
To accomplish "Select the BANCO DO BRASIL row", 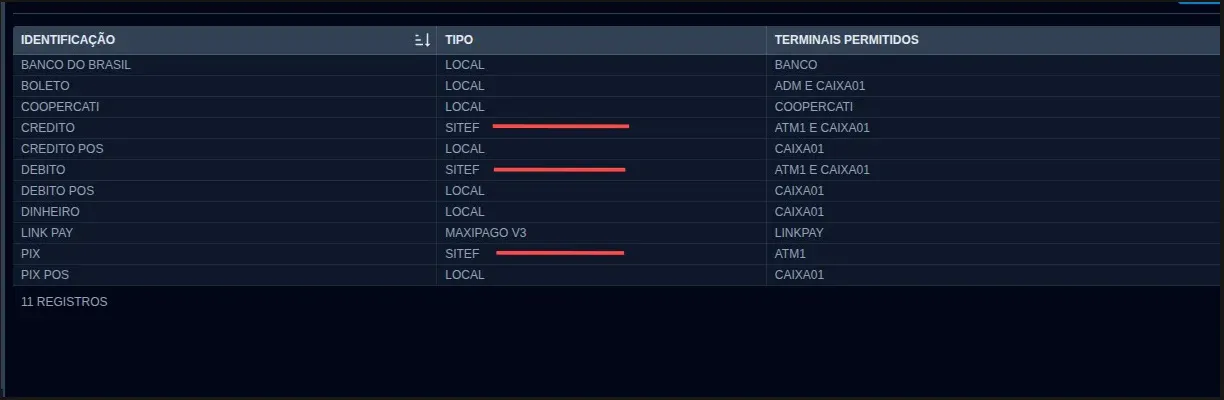I will tap(76, 65).
